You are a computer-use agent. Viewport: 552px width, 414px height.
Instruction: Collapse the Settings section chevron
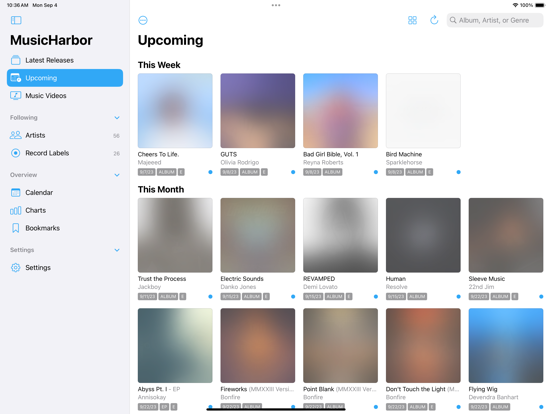coord(117,250)
